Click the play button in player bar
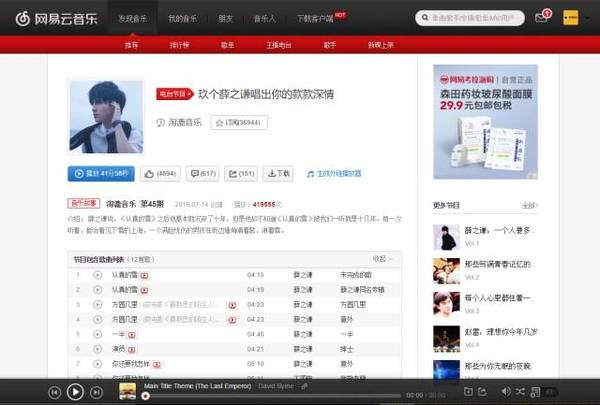The image size is (600, 405). coord(75,392)
